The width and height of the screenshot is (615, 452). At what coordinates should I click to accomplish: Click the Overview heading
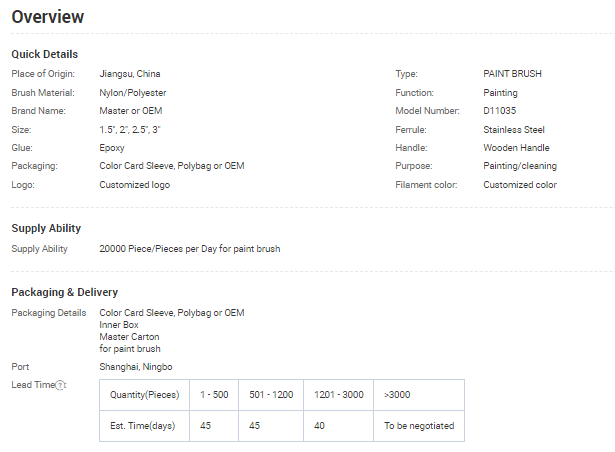coord(48,17)
